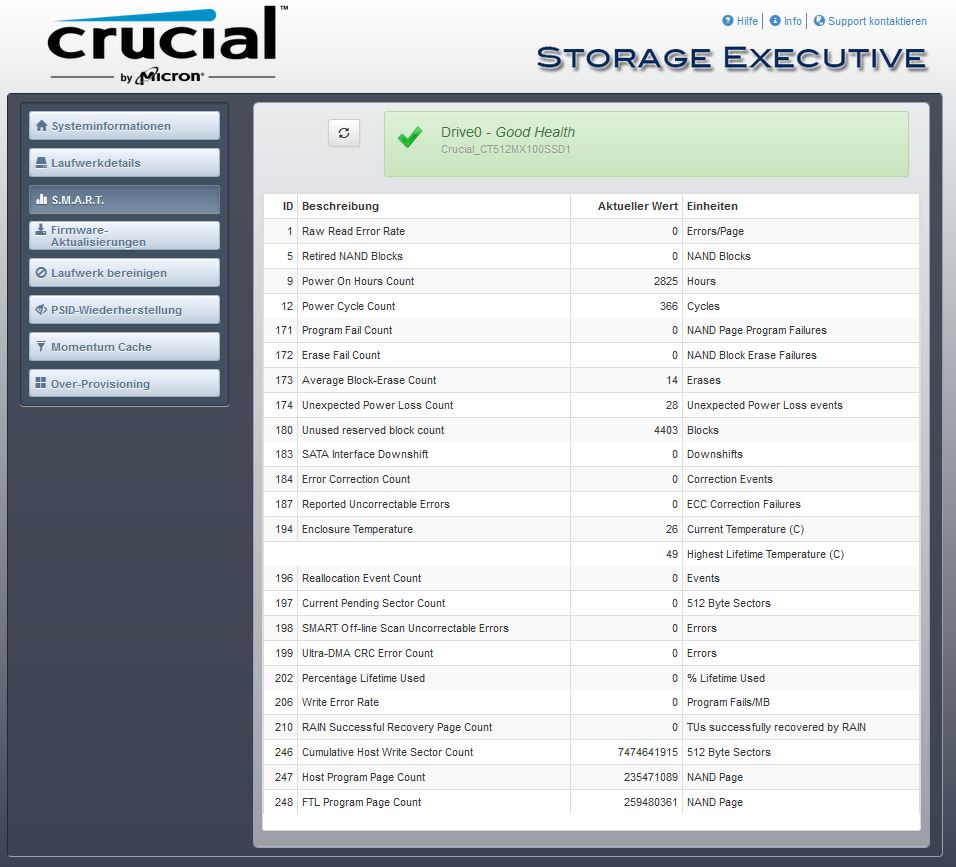956x867 pixels.
Task: Click the Crucial_CT512MX100SSD1 model text
Action: coord(505,149)
